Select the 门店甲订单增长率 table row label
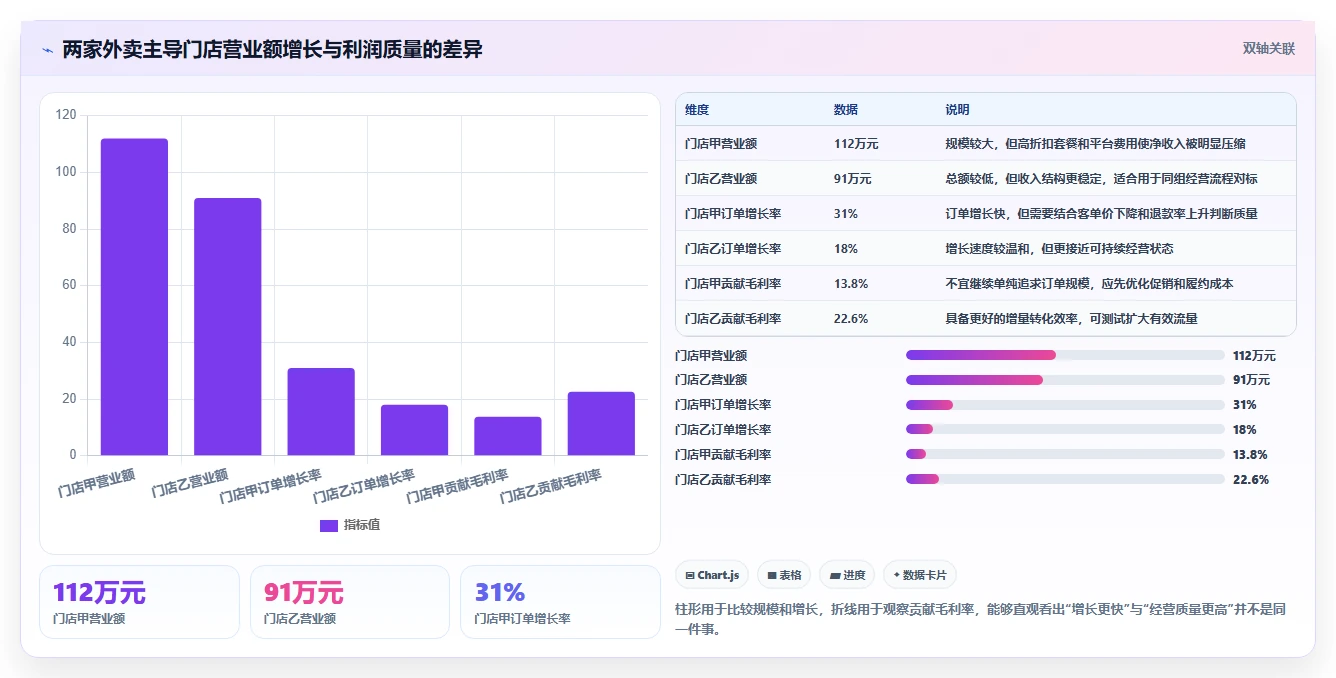 tap(733, 214)
